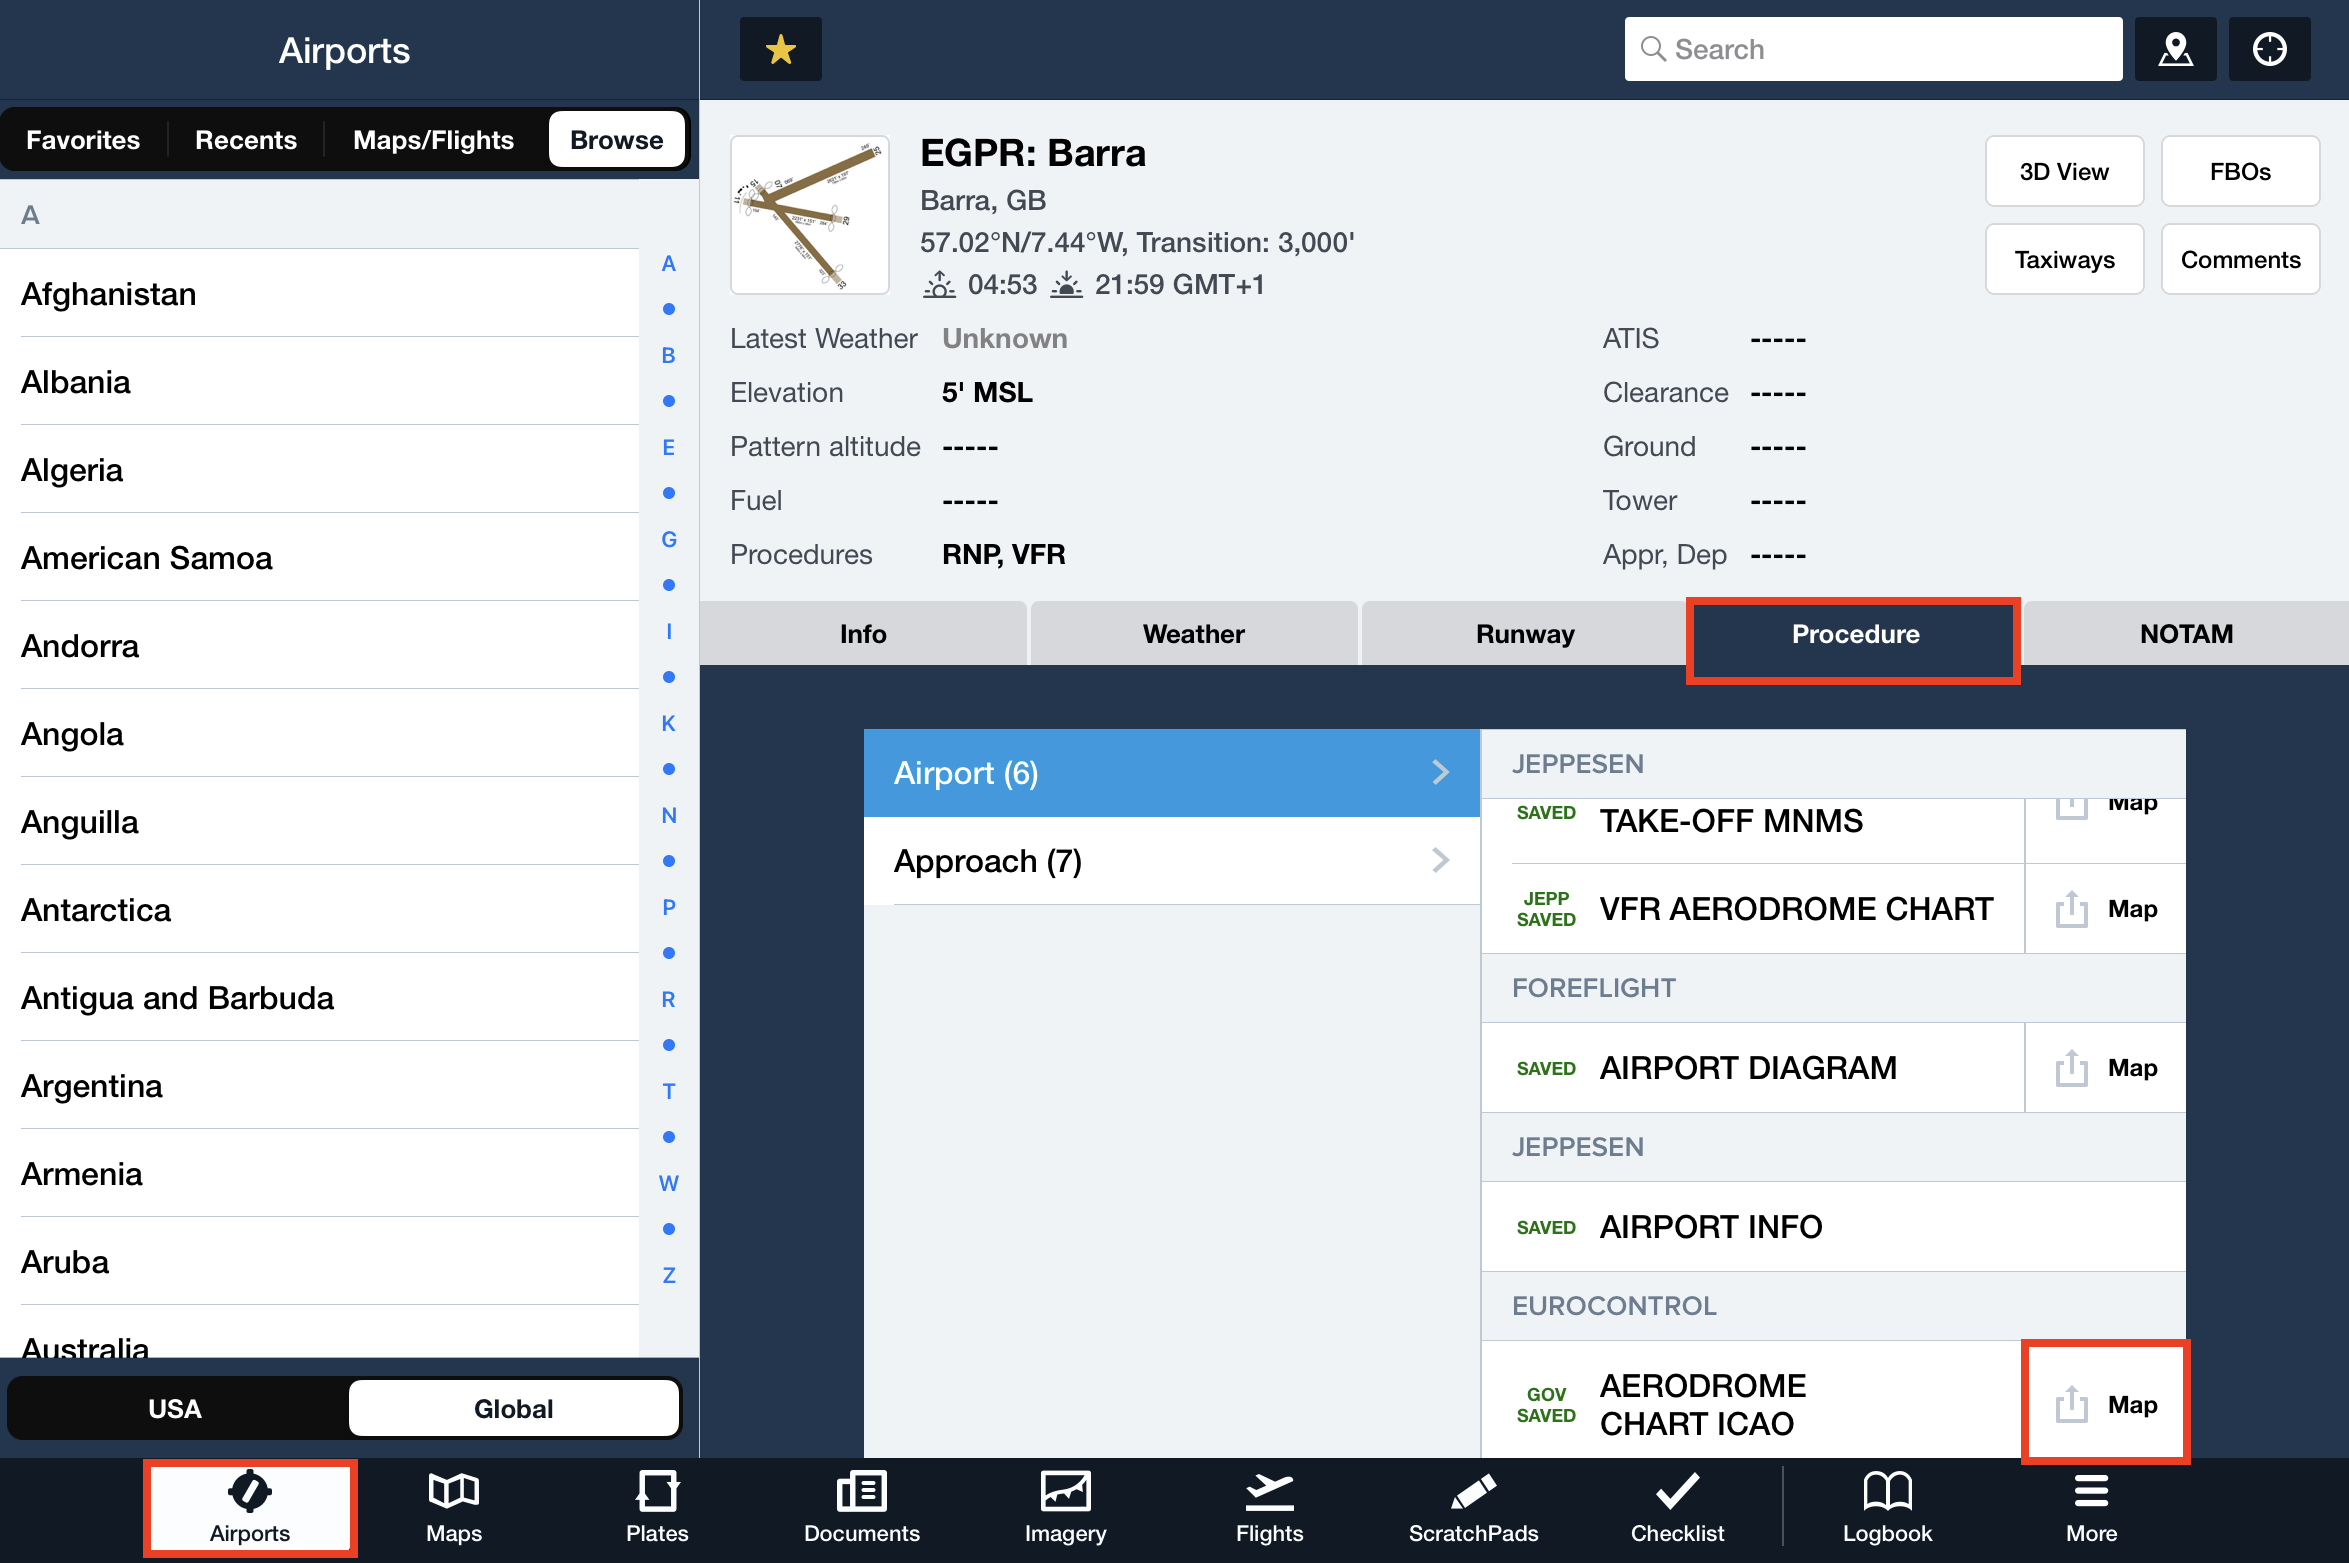
Task: Open the Documents icon in bottom bar
Action: click(x=861, y=1508)
